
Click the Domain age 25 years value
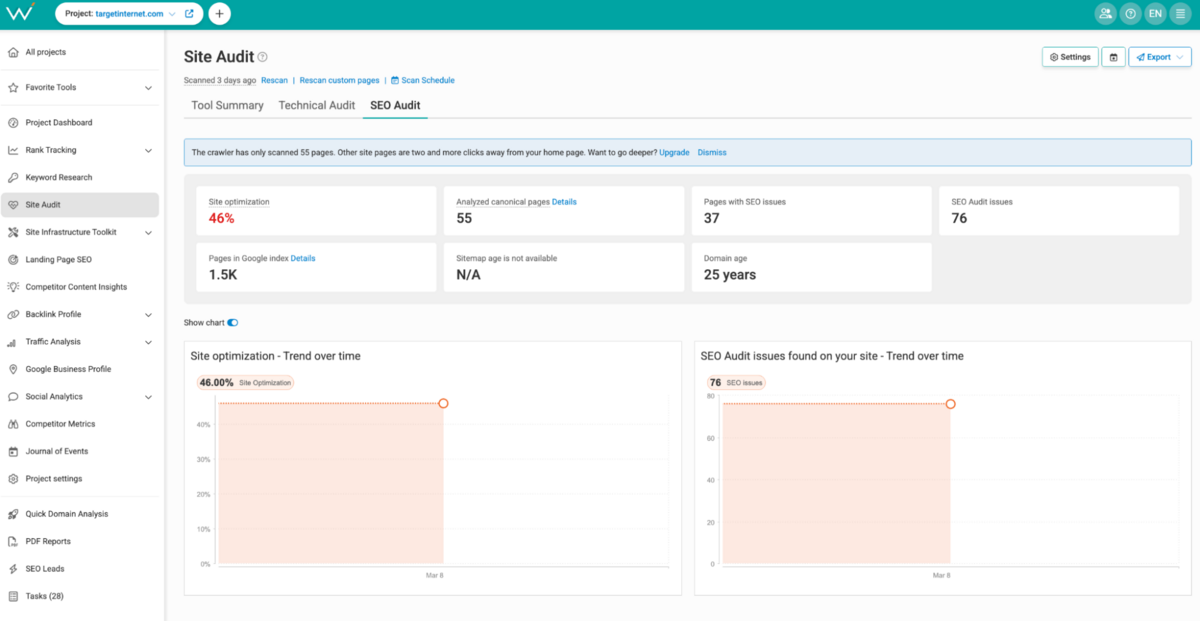click(x=730, y=274)
